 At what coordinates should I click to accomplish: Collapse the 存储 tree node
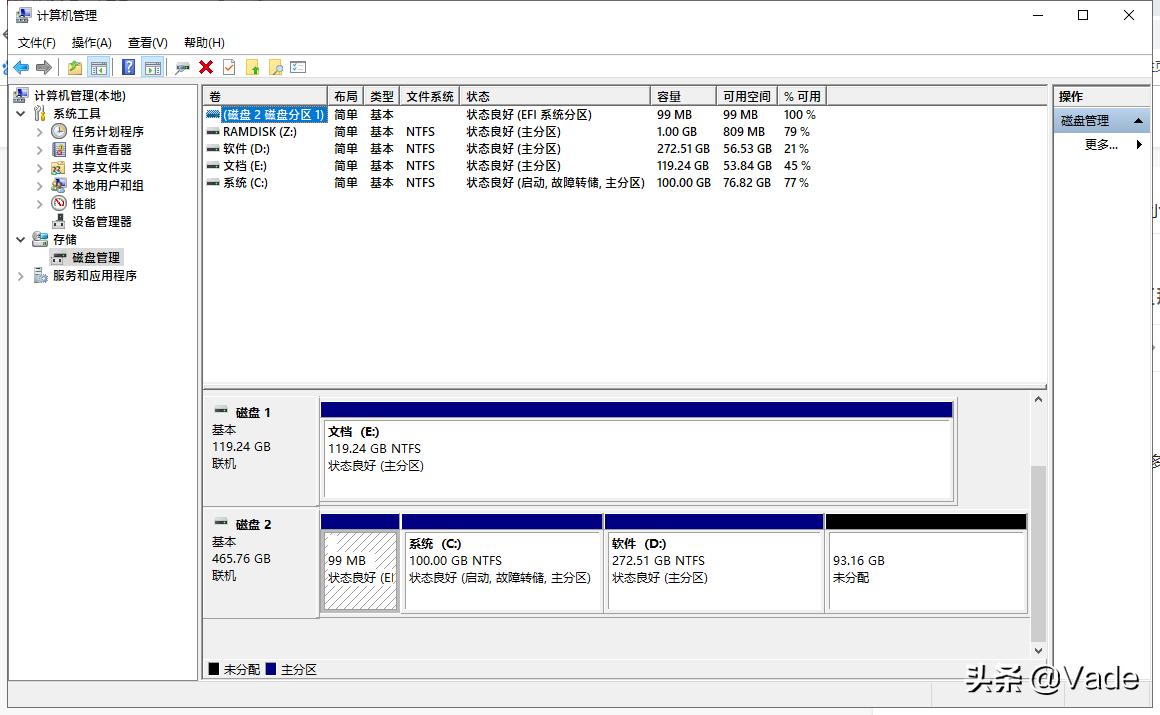21,239
